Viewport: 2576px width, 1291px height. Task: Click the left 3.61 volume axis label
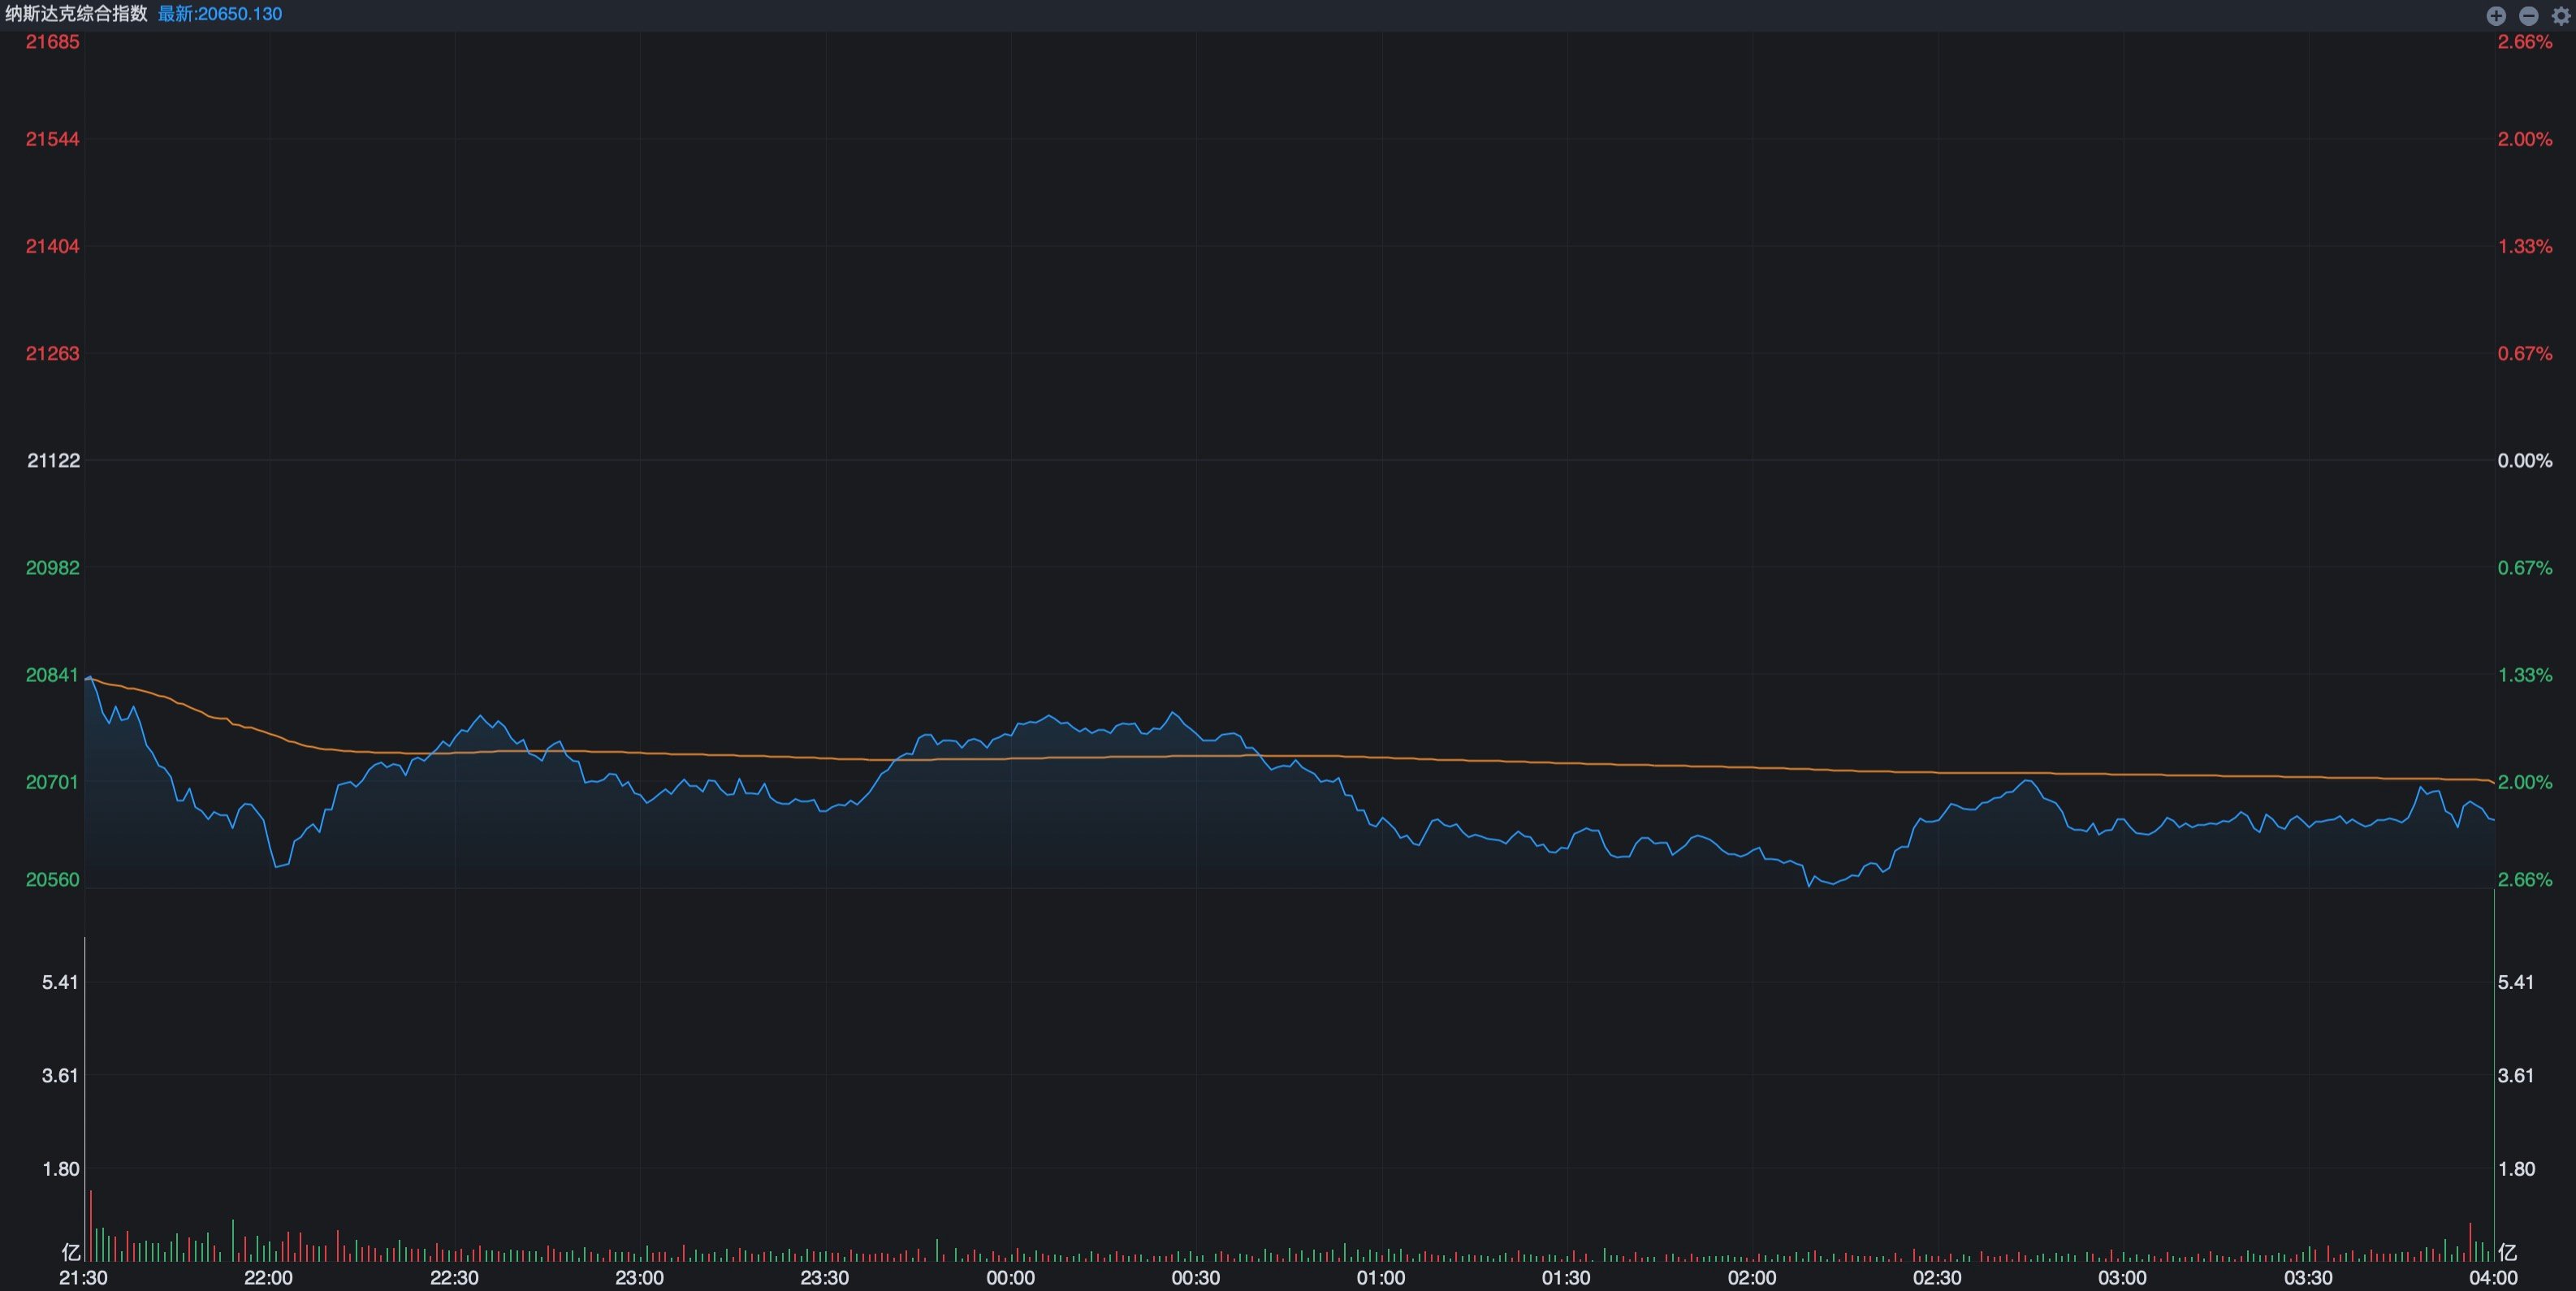tap(60, 1076)
